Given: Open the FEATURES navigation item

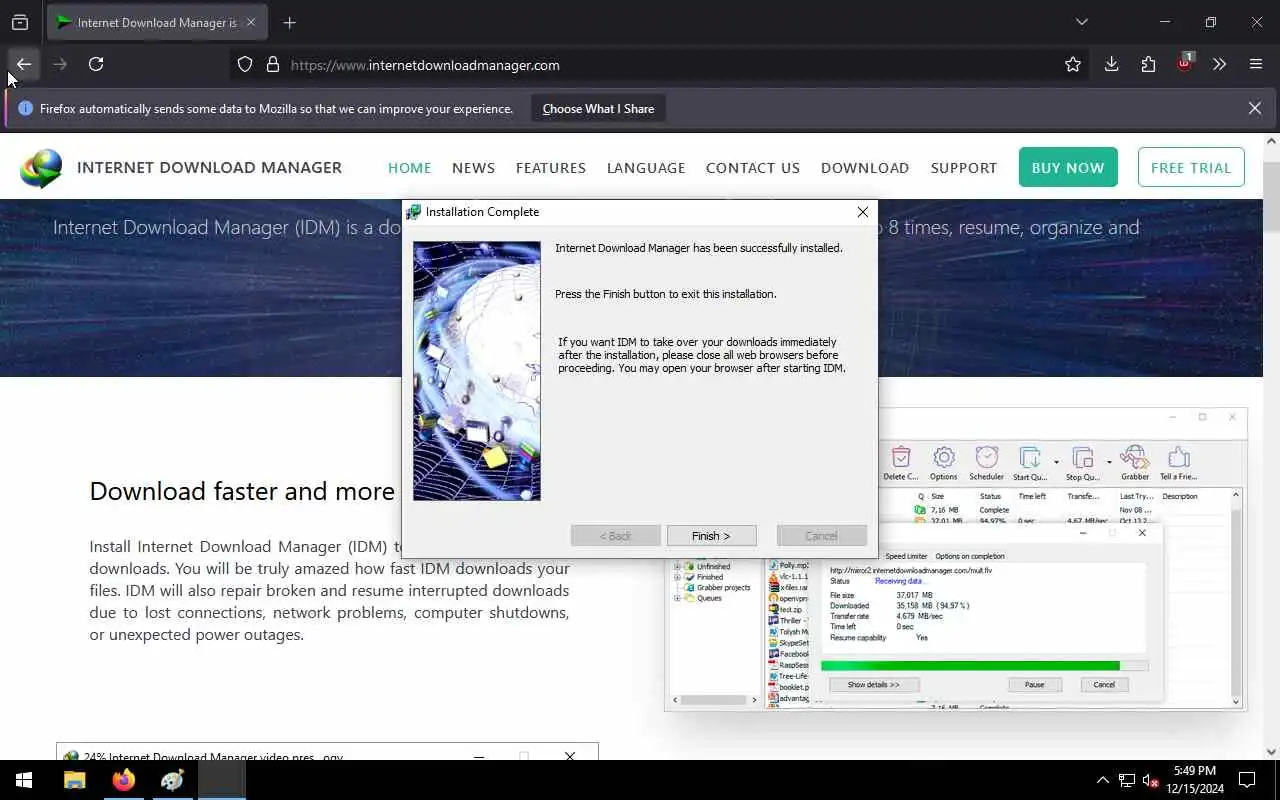Looking at the screenshot, I should [x=551, y=168].
